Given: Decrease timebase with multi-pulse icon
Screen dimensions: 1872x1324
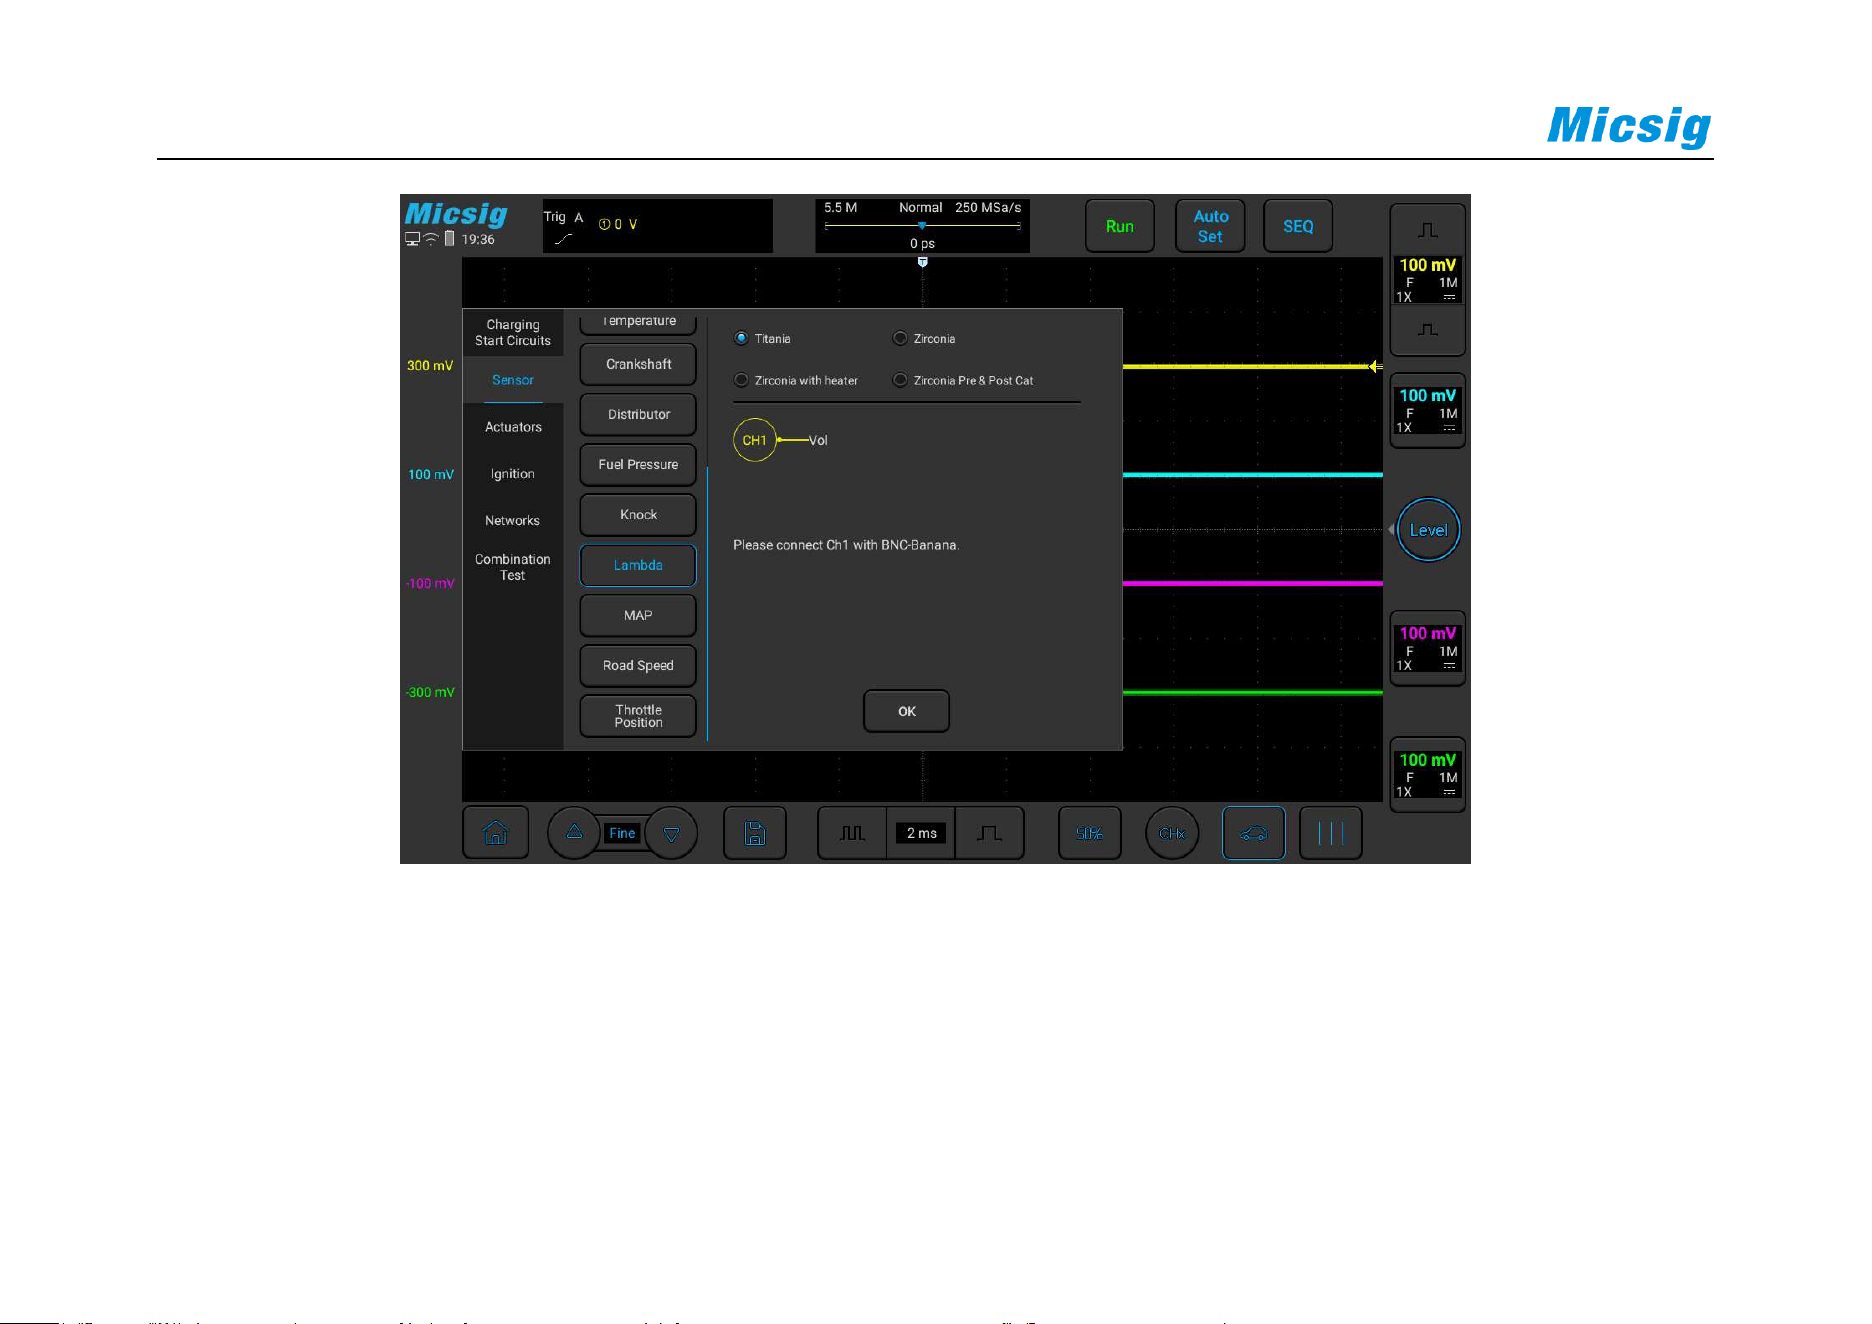Looking at the screenshot, I should 852,833.
